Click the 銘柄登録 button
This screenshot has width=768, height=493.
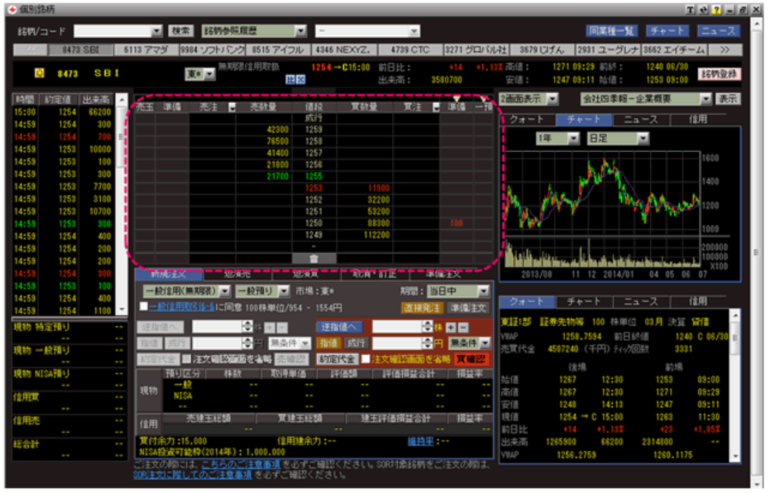click(x=719, y=74)
